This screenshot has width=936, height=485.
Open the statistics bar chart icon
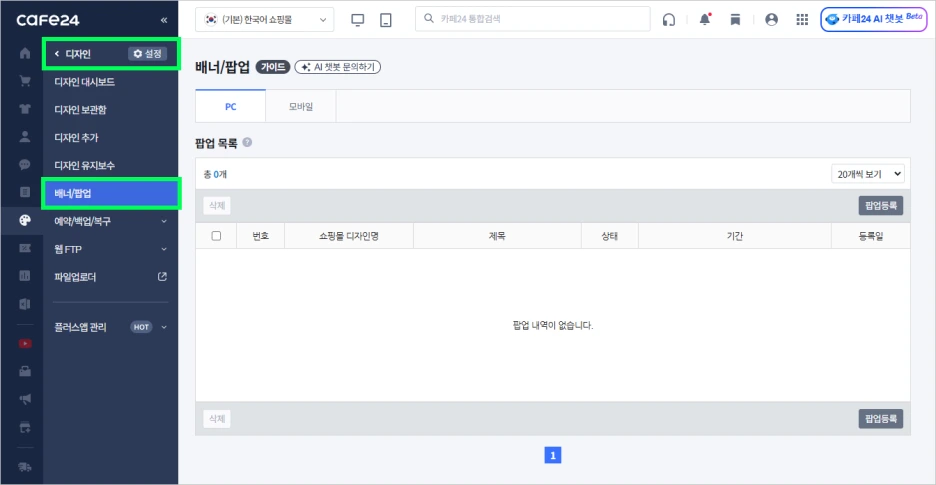coord(25,276)
